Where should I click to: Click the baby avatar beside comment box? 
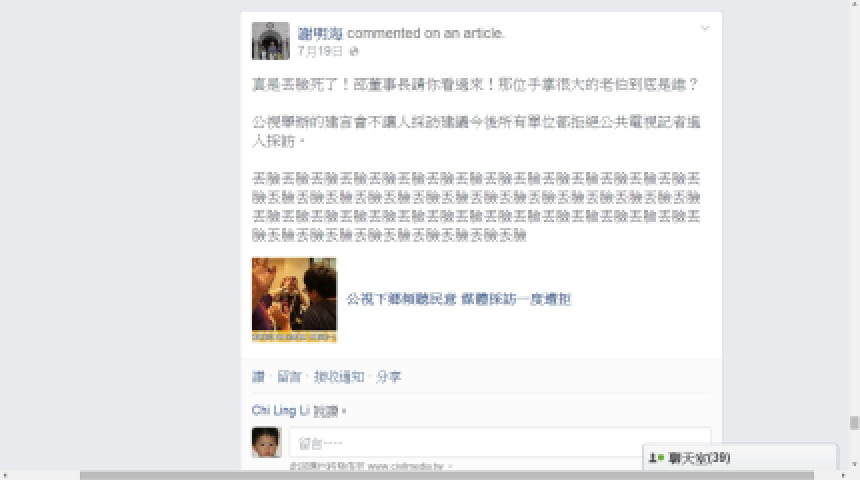[266, 442]
